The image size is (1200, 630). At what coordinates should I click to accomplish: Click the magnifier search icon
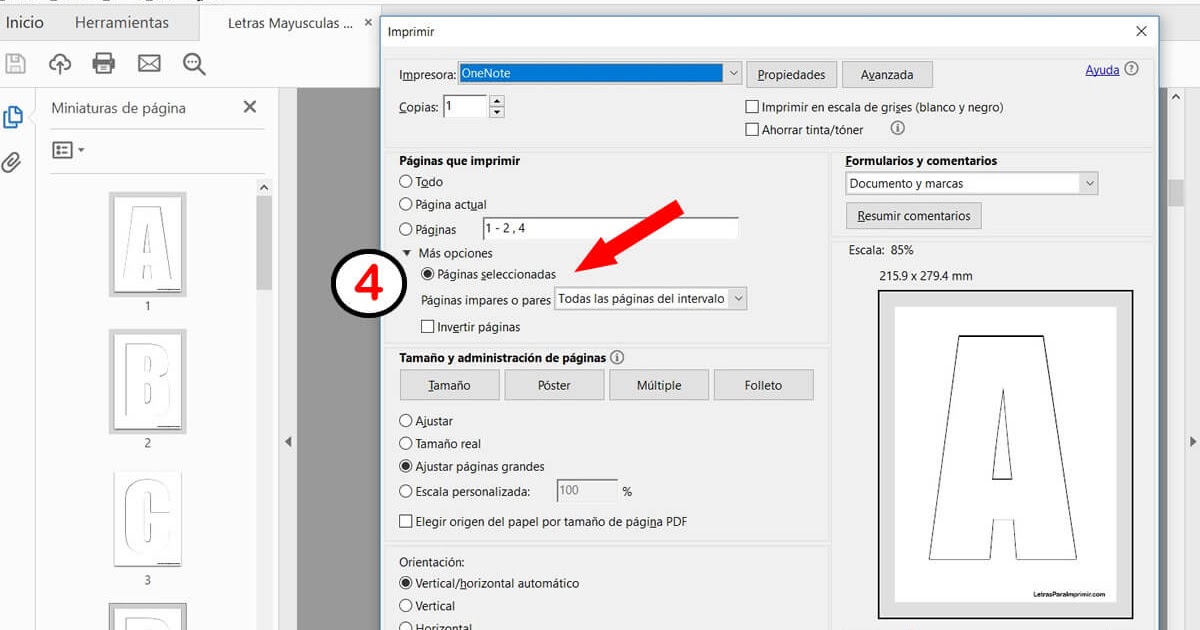point(194,64)
